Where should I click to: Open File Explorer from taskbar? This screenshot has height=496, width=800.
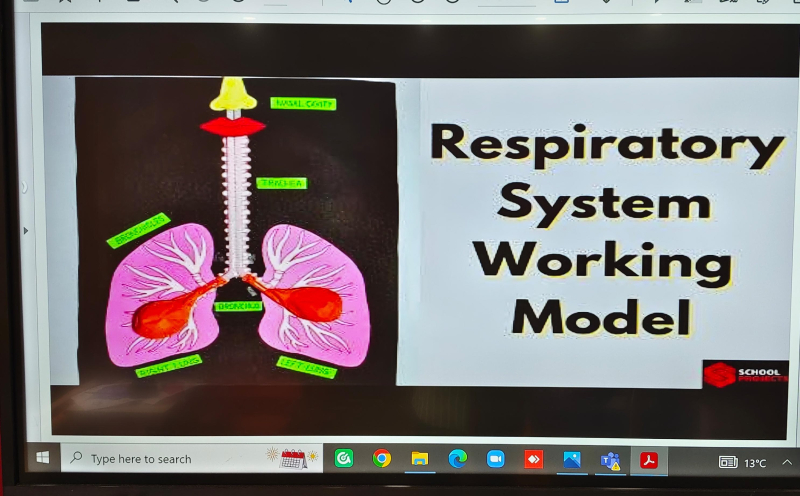pyautogui.click(x=420, y=459)
